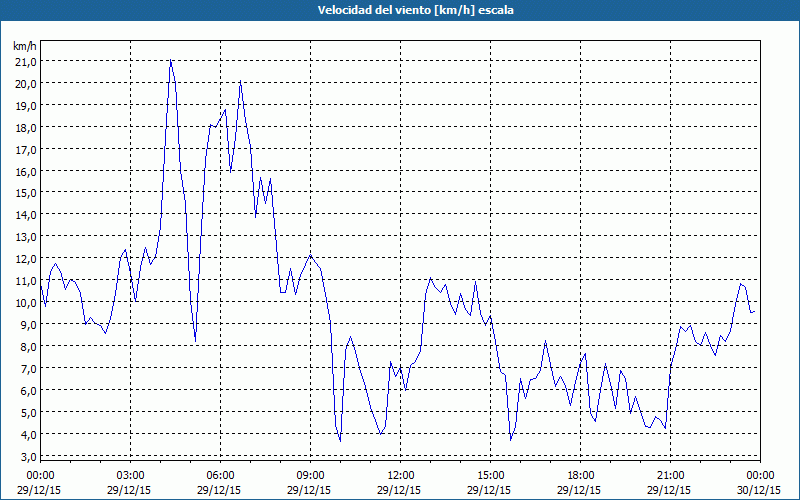Click the 30/12/15 date label
The width and height of the screenshot is (800, 500).
(x=760, y=490)
